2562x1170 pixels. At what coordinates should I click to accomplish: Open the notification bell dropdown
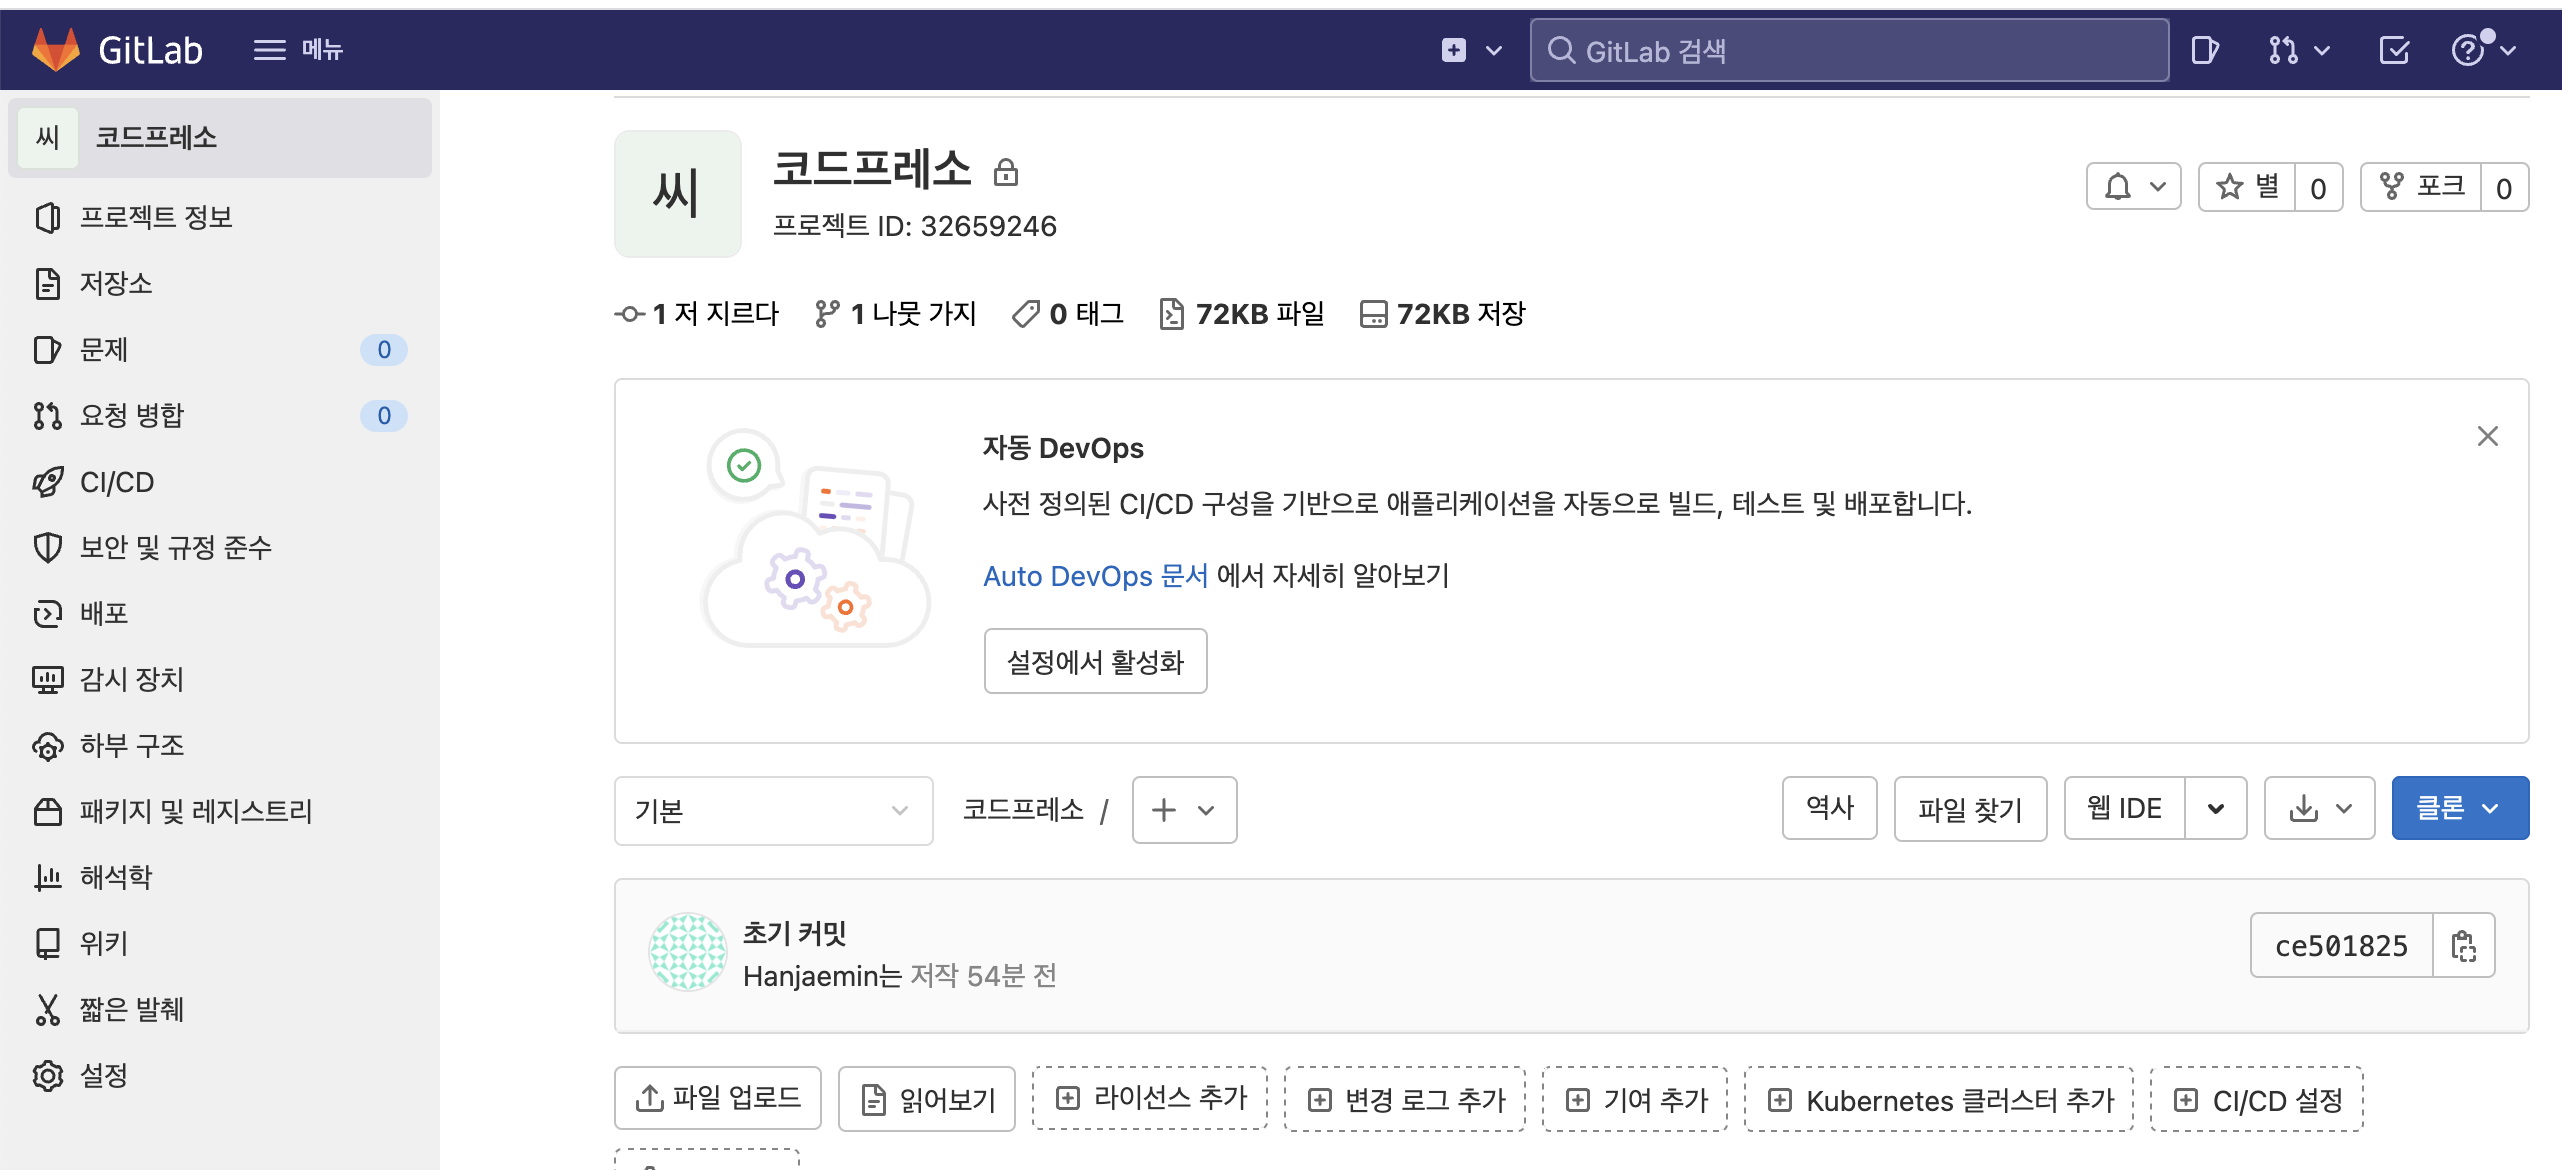pos(2133,187)
